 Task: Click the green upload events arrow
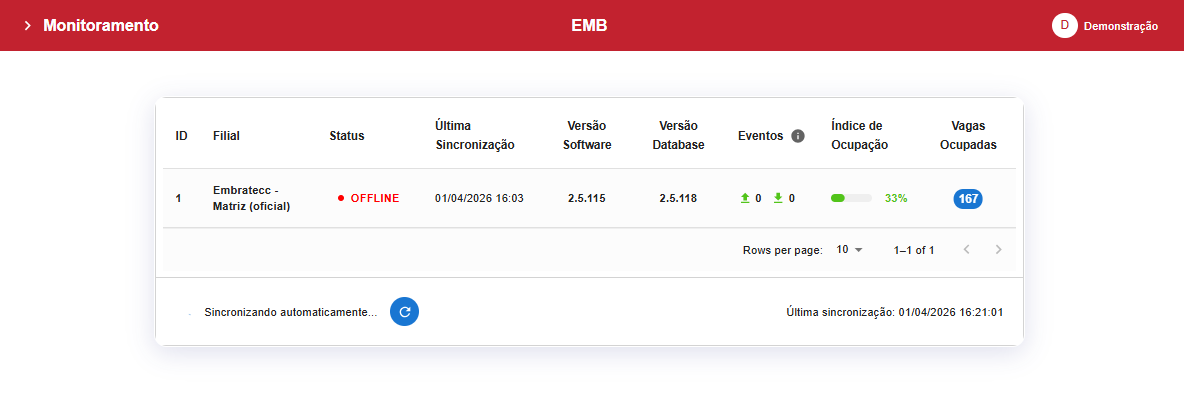[x=745, y=199]
